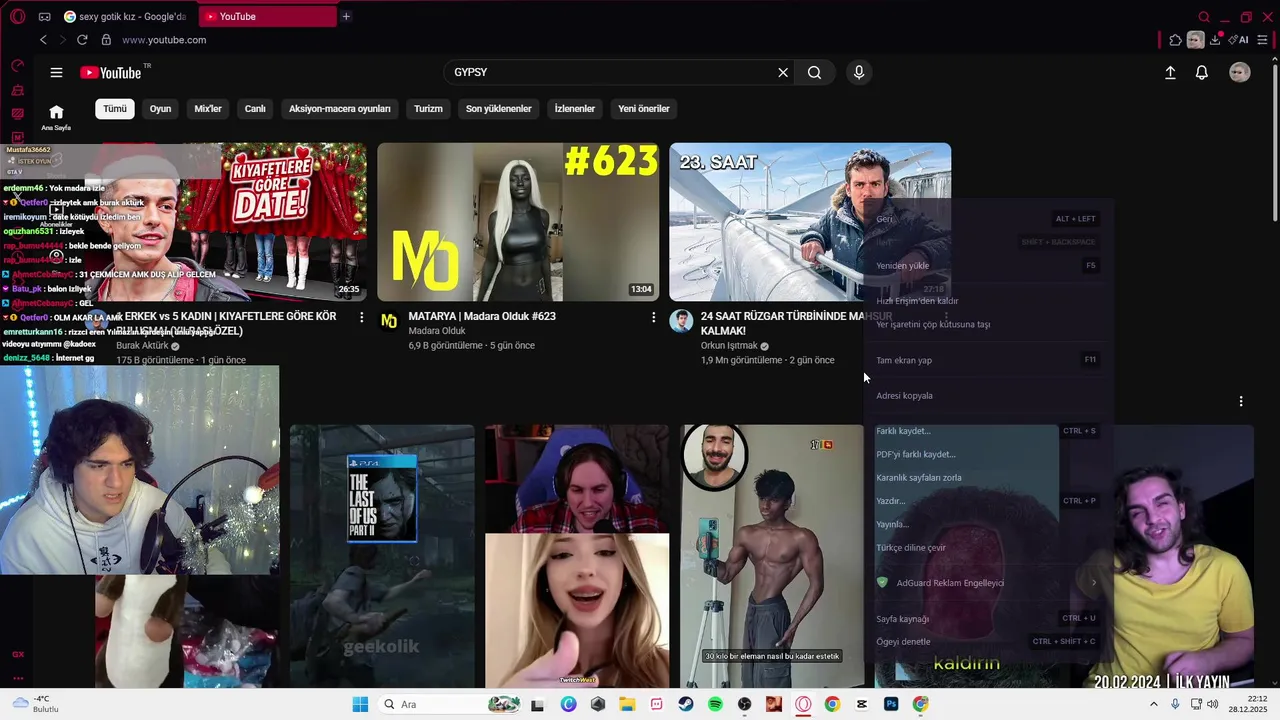The height and width of the screenshot is (720, 1280).
Task: Open Opera tab search magnifier
Action: (x=1204, y=17)
